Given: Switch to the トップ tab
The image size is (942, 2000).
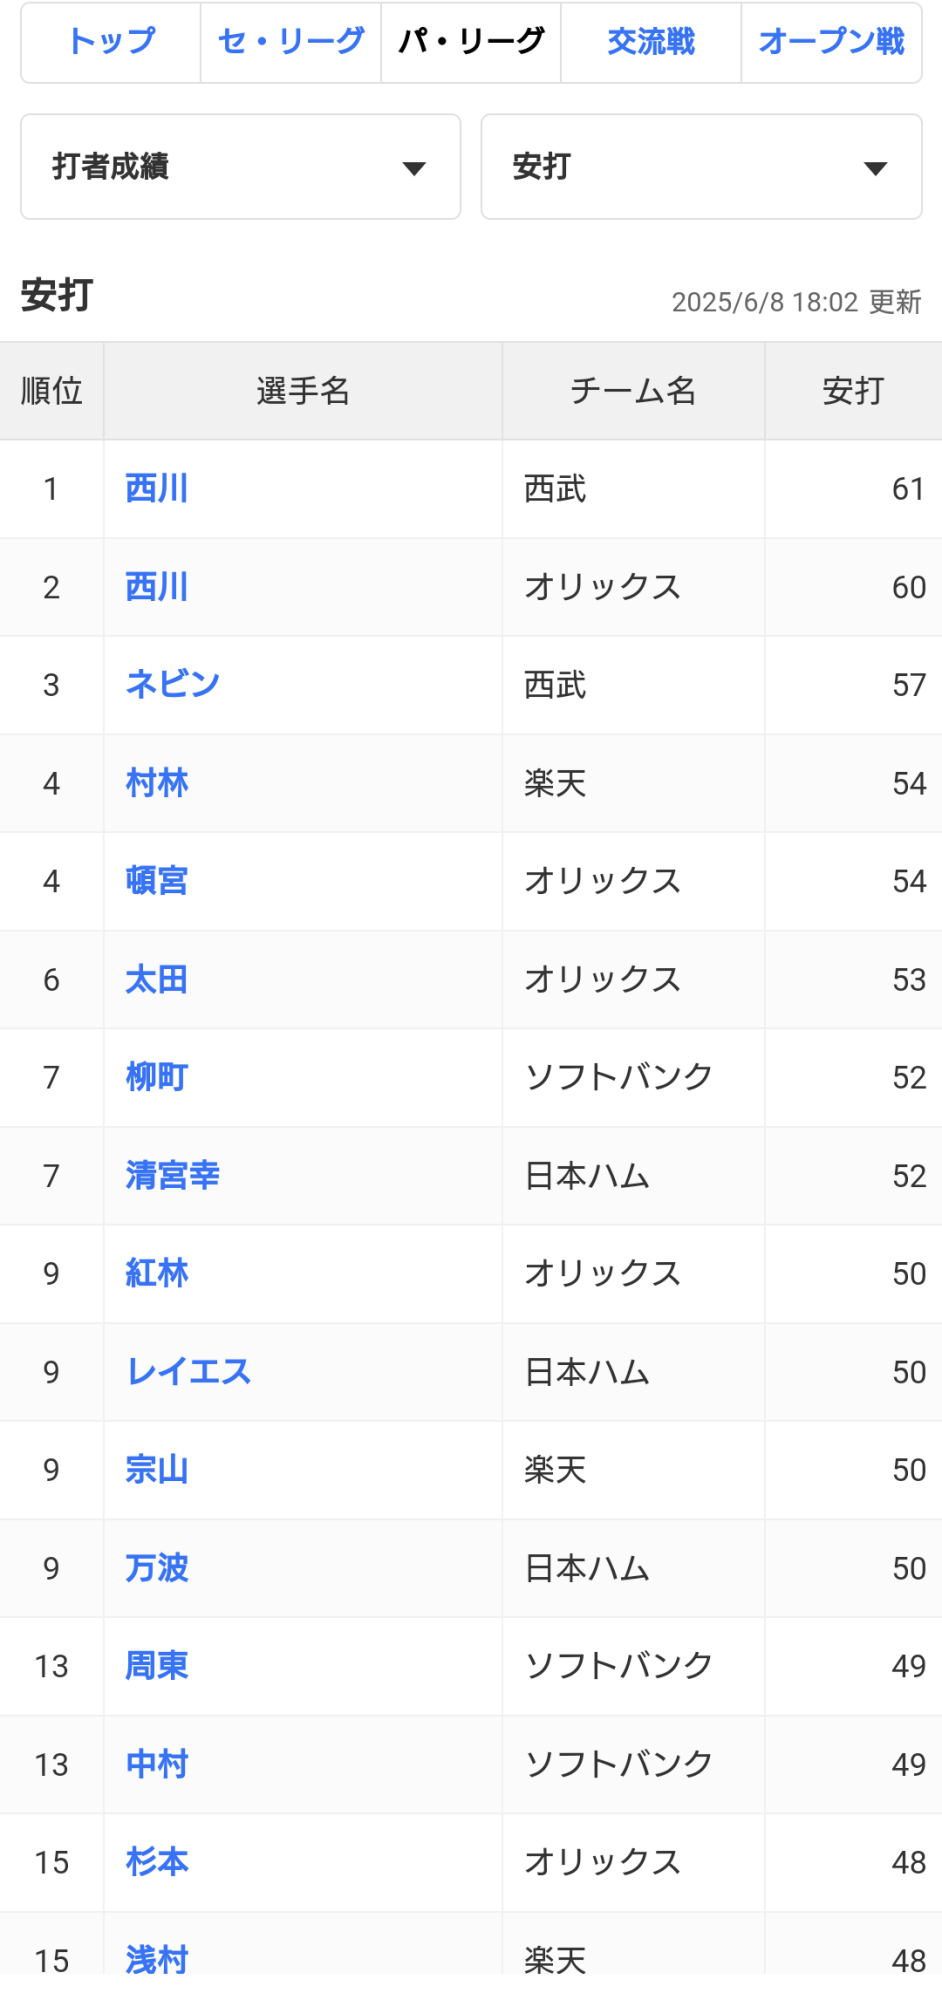Looking at the screenshot, I should tap(111, 42).
